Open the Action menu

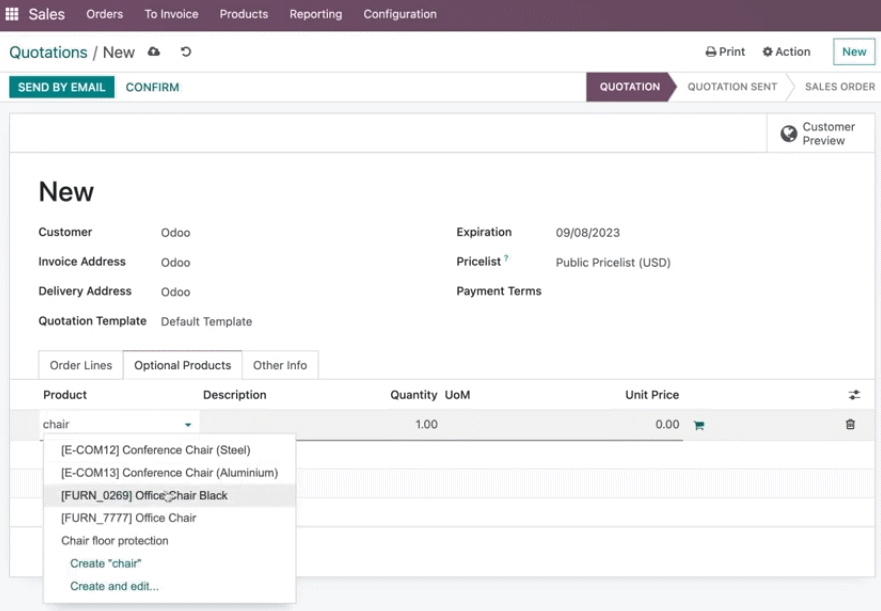pos(787,52)
